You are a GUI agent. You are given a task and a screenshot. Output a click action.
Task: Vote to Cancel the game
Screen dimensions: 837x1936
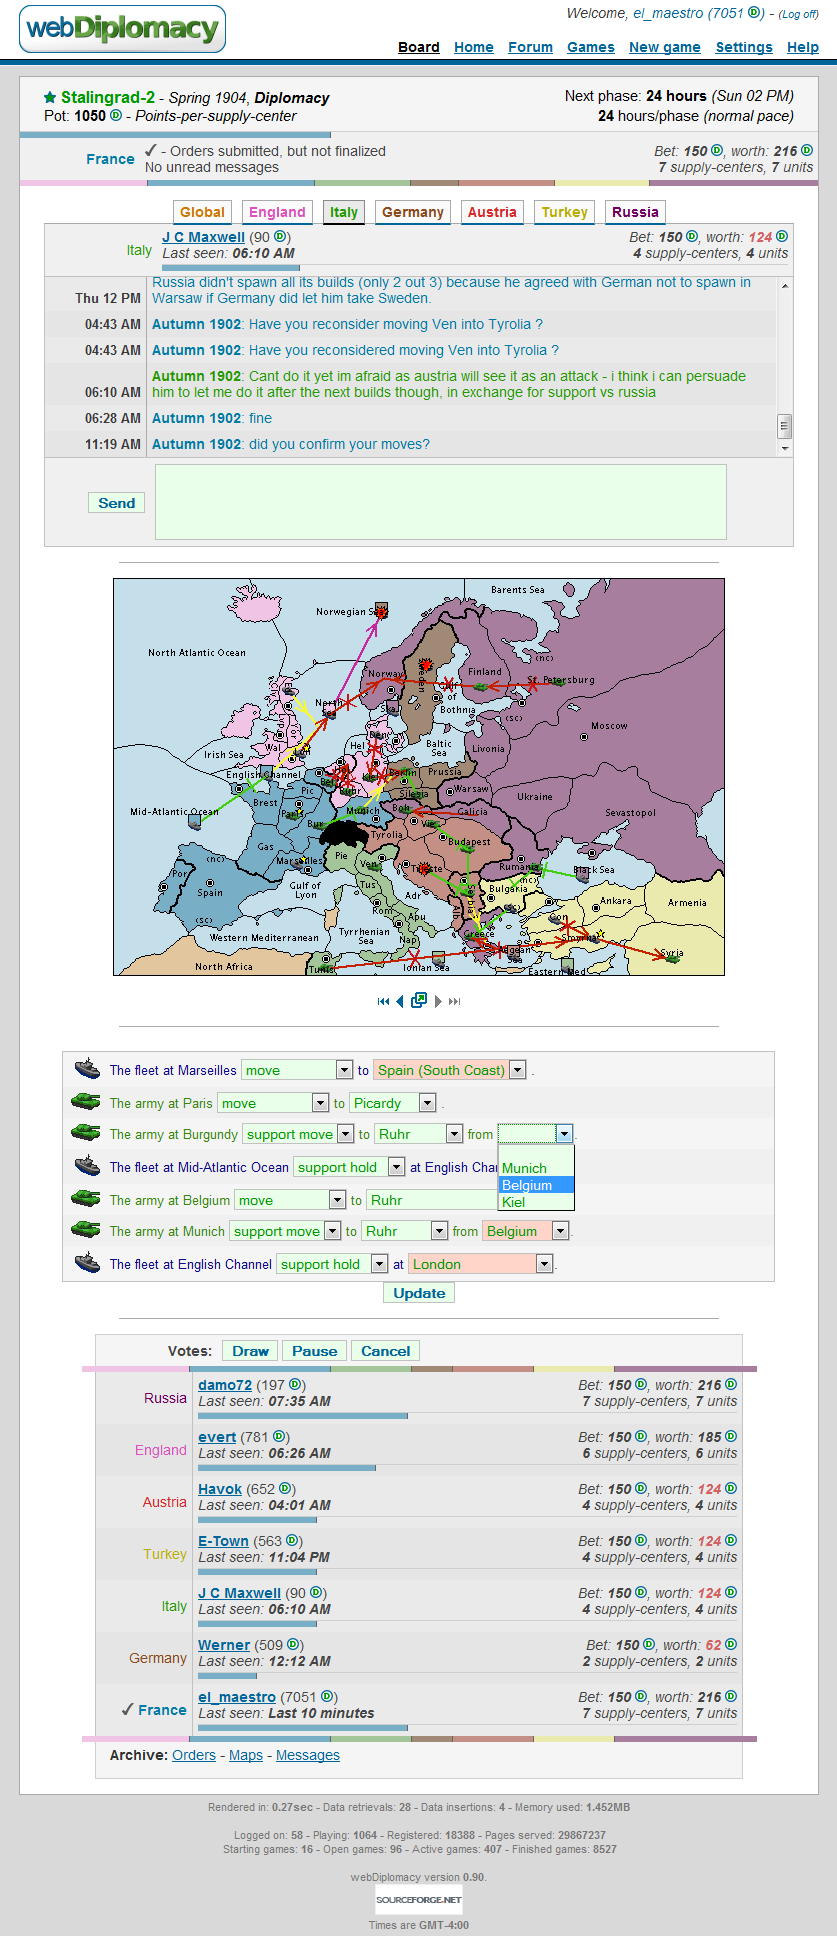coord(385,1351)
